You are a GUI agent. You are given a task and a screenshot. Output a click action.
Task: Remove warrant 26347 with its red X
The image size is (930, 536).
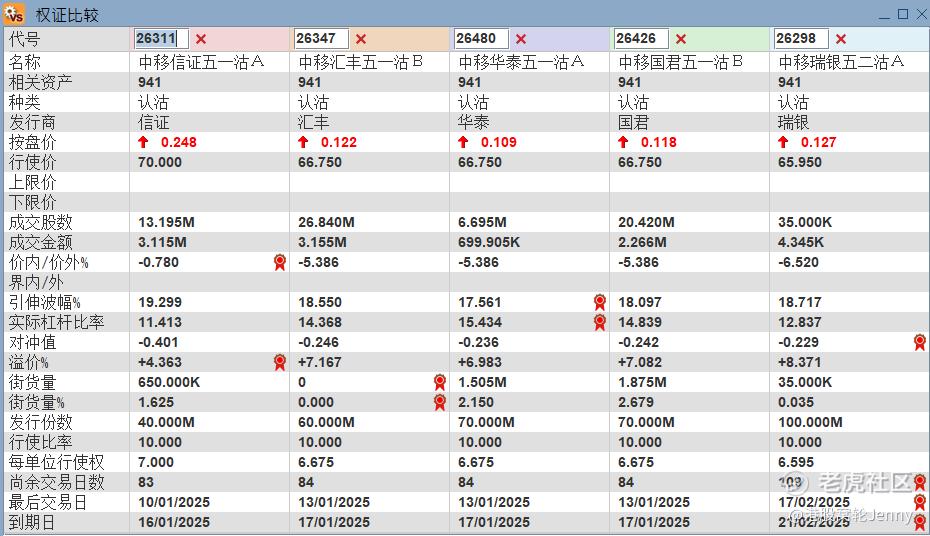click(x=361, y=39)
